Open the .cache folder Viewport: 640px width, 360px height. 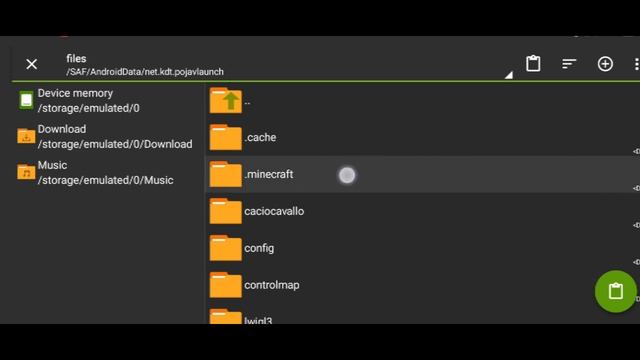[x=422, y=138]
